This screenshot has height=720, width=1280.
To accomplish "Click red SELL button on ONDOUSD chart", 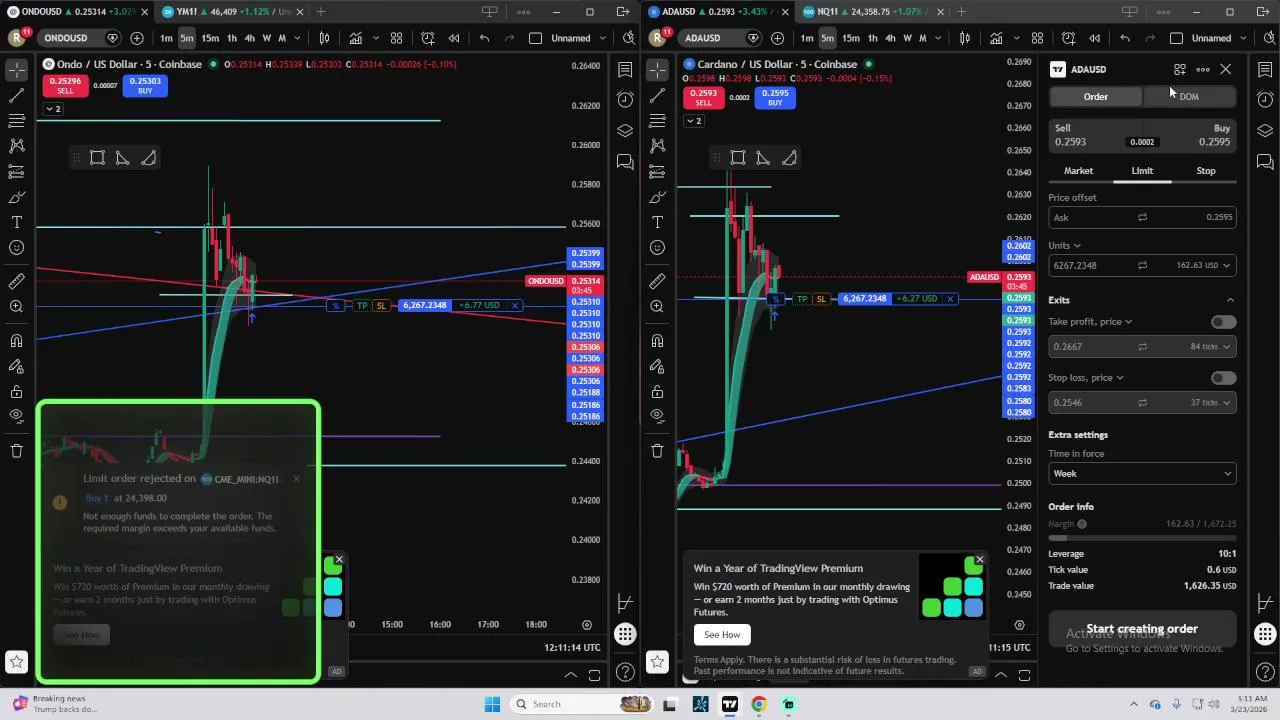I will [65, 86].
